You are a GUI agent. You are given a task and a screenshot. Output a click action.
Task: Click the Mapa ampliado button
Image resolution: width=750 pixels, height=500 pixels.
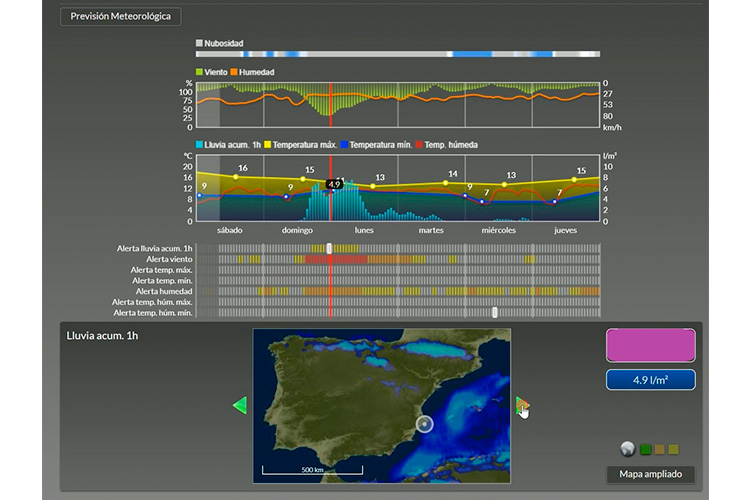pyautogui.click(x=650, y=474)
